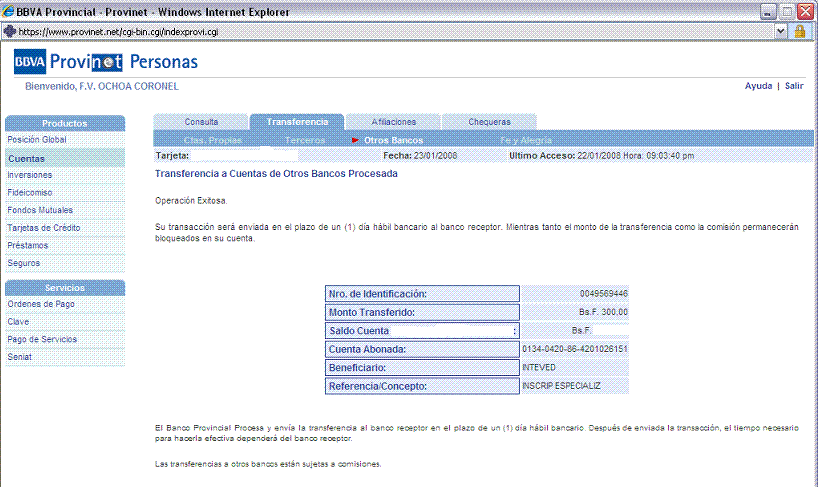This screenshot has height=487, width=818.
Task: Click account number 0134-0420-86-4201026151
Action: click(x=574, y=349)
